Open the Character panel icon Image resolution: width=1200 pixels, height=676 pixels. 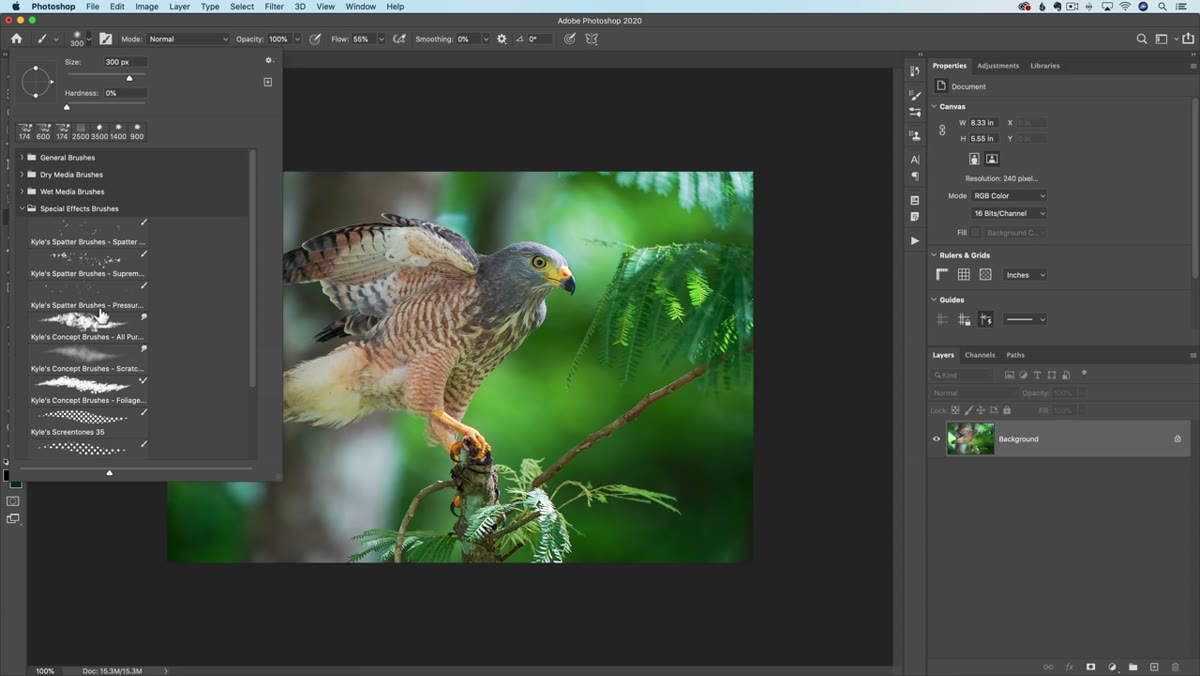pos(915,159)
